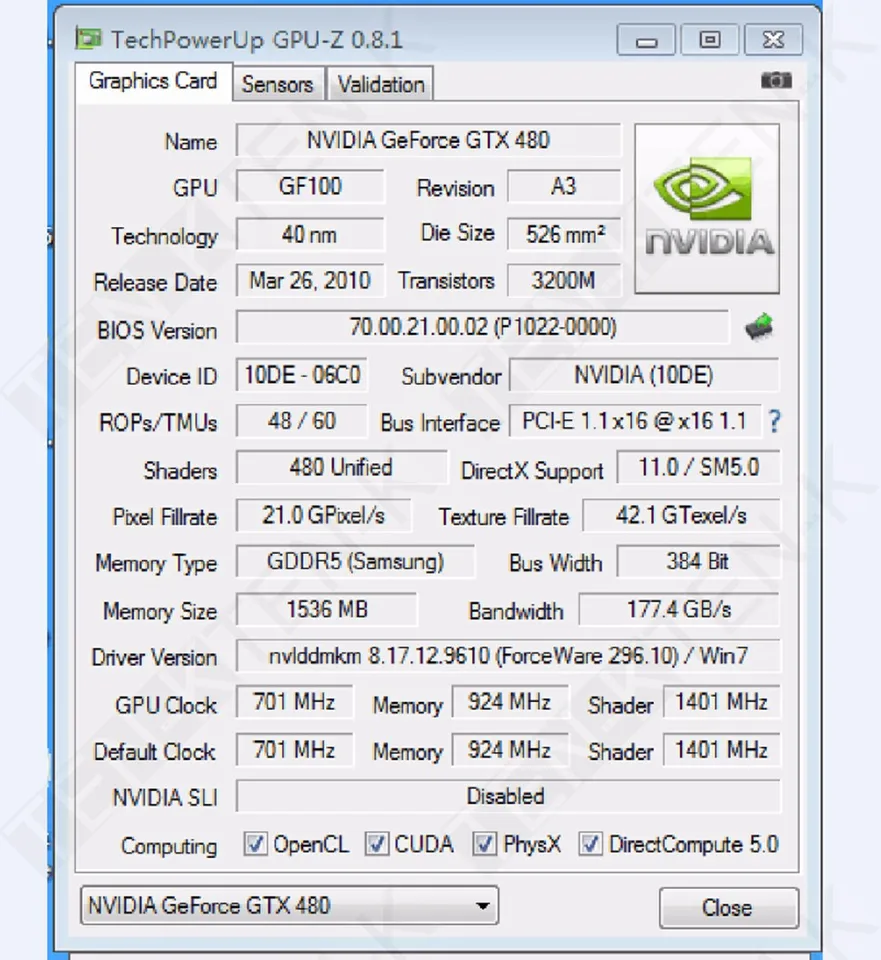Open the GPU selection dropdown arrow
Screen dimensions: 881x960
[x=482, y=906]
